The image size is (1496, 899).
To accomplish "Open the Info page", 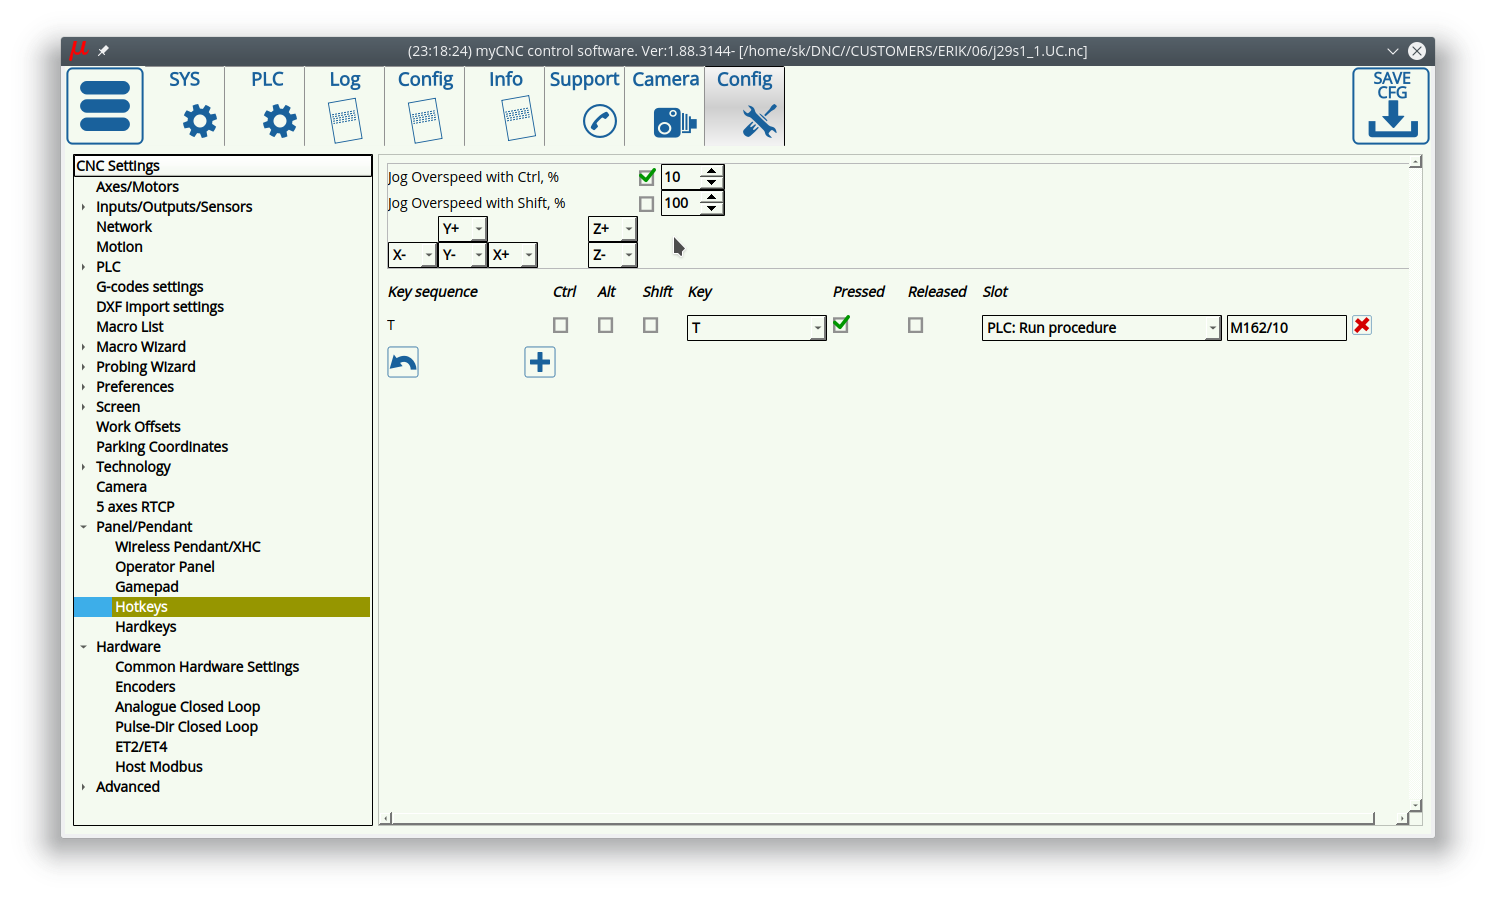I will coord(506,106).
